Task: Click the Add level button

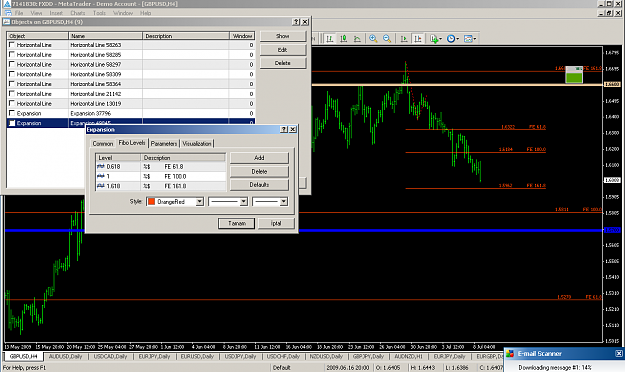Action: (x=259, y=158)
